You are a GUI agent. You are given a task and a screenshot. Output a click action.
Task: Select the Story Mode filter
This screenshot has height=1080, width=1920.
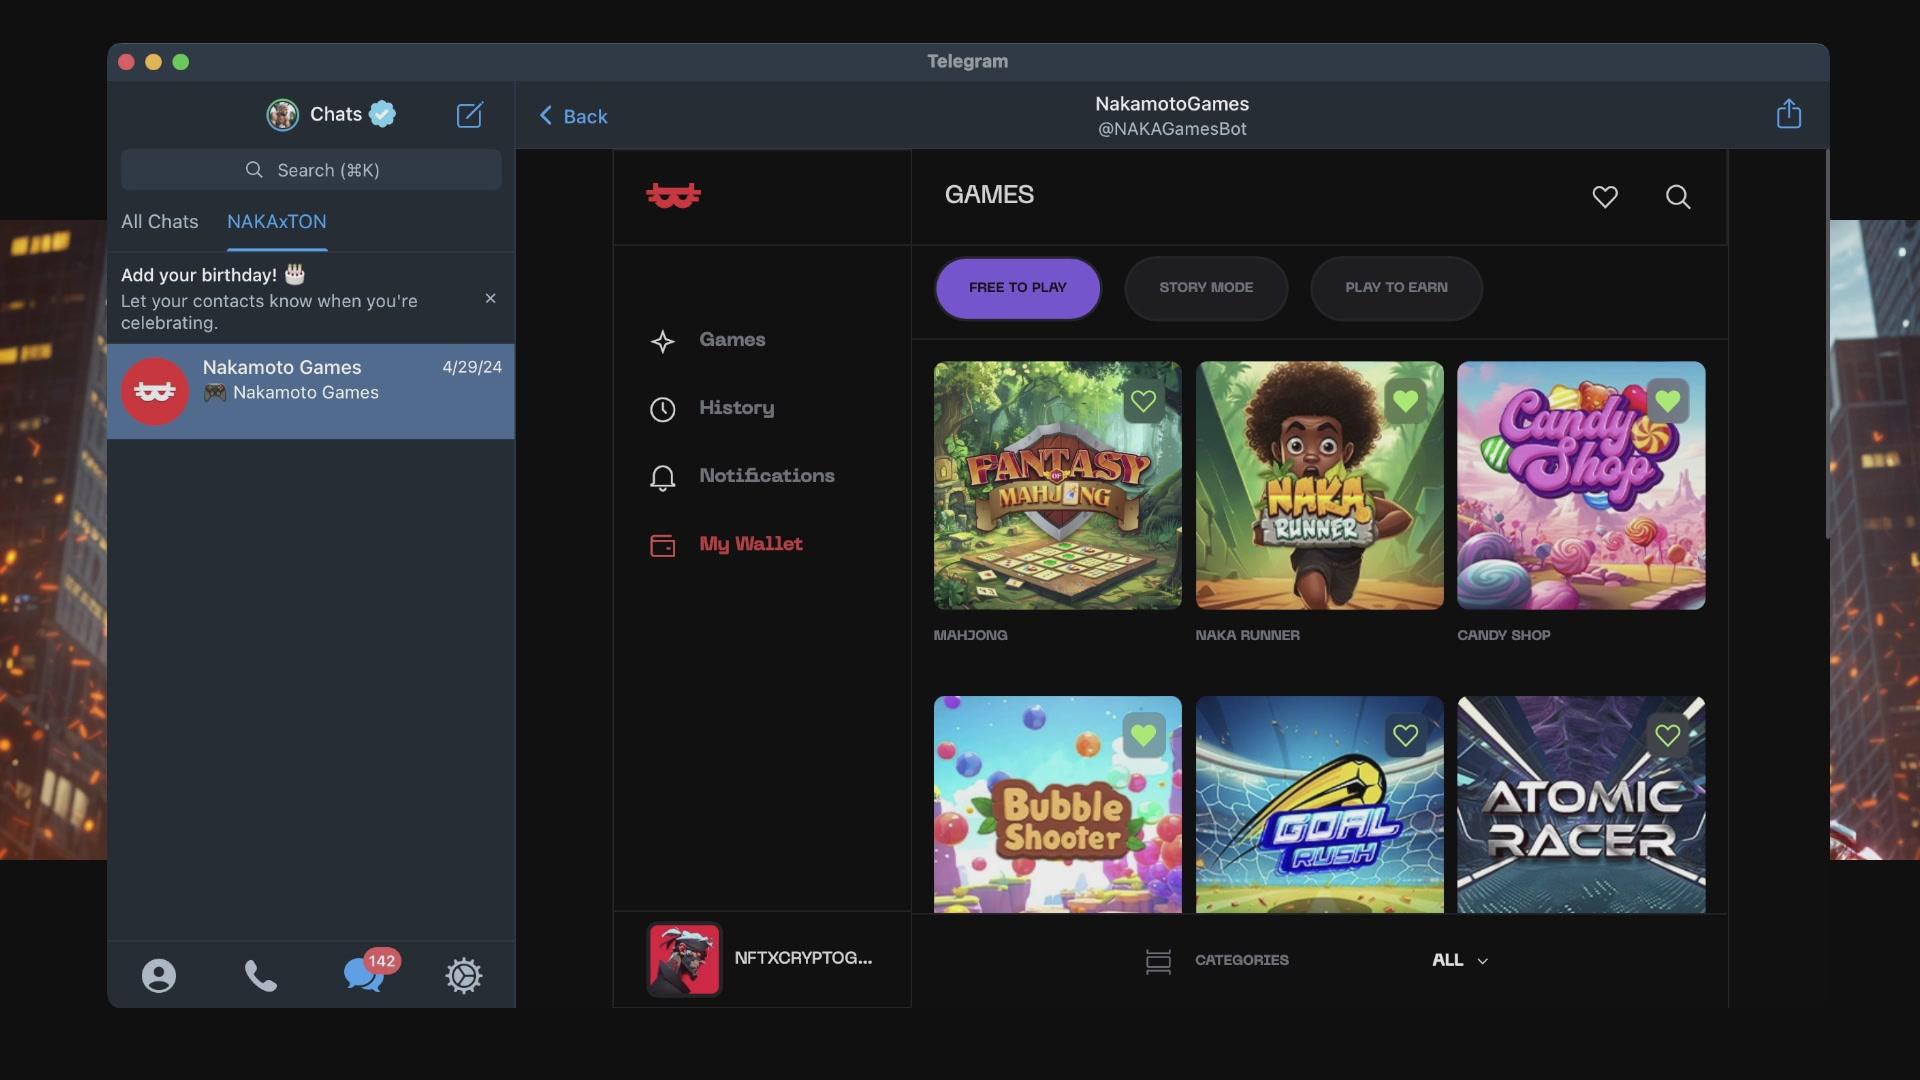pos(1206,288)
